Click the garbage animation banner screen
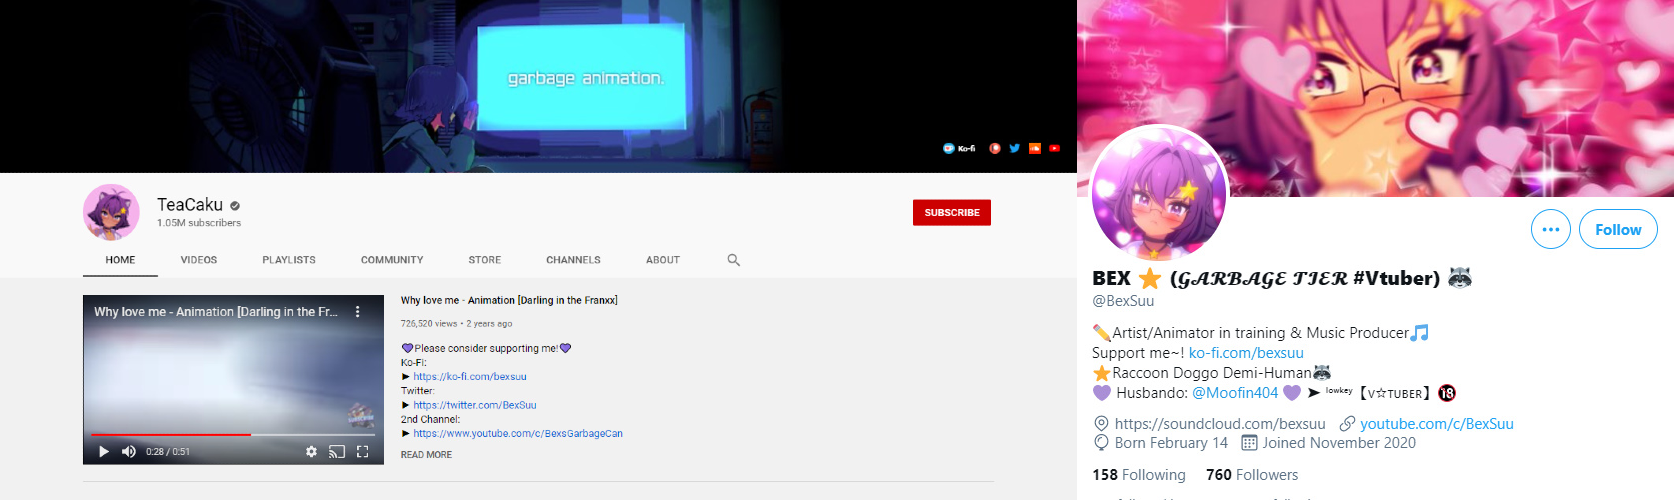 coord(581,76)
